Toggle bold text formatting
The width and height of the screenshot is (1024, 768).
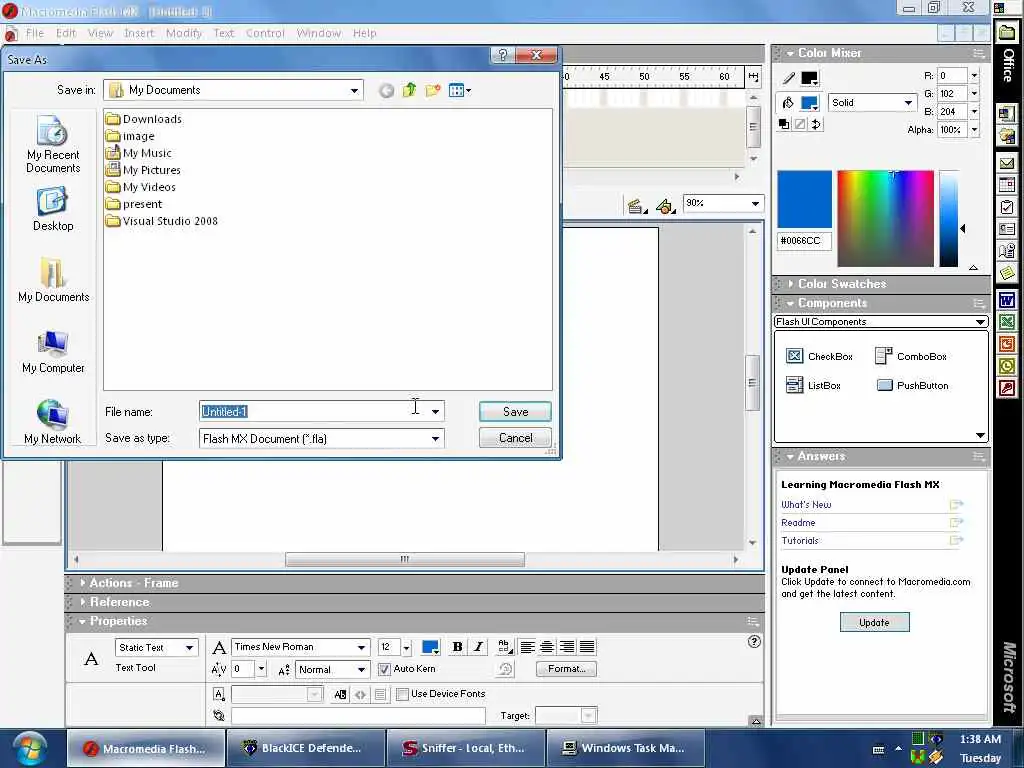[x=458, y=647]
